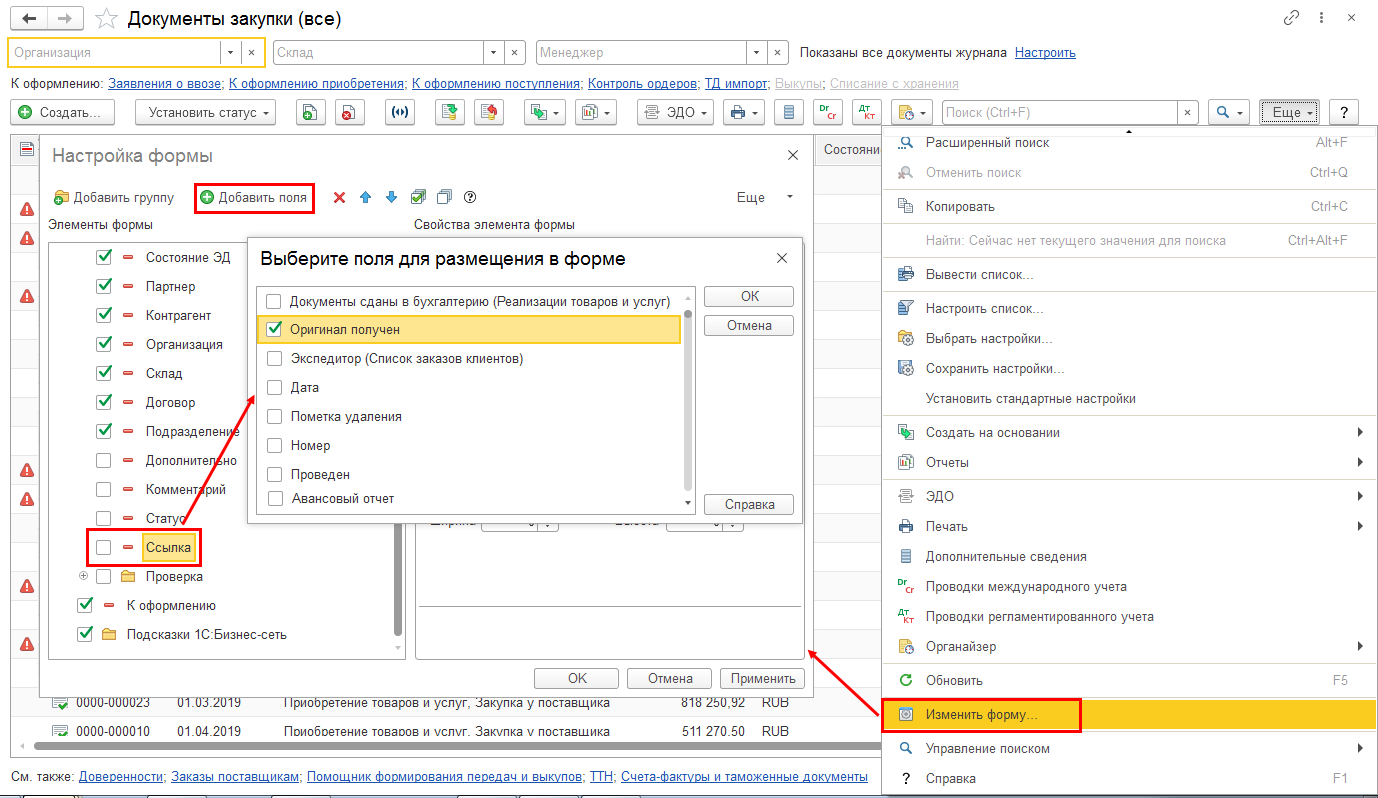Show Дт/Кт regulated accounting entries from toolbar
The height and width of the screenshot is (798, 1378).
(866, 113)
